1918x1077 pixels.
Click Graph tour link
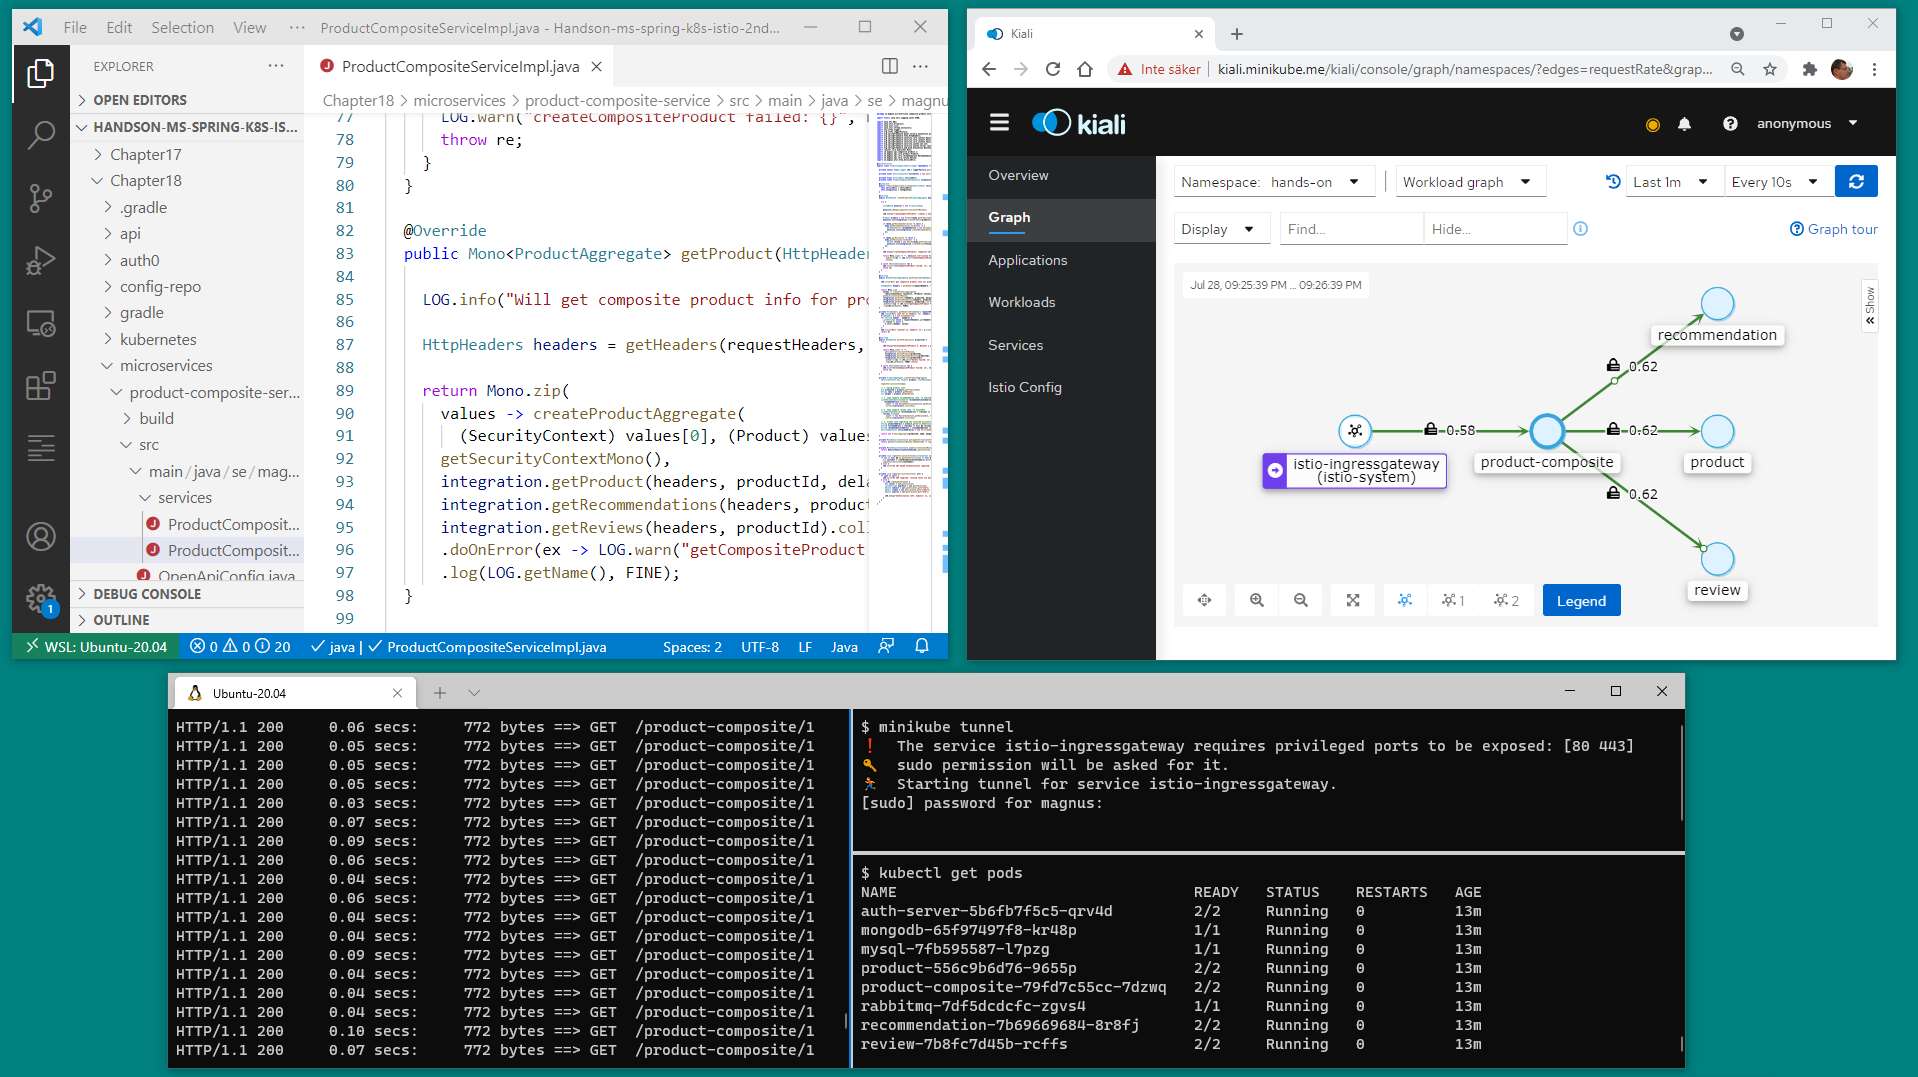click(x=1833, y=229)
